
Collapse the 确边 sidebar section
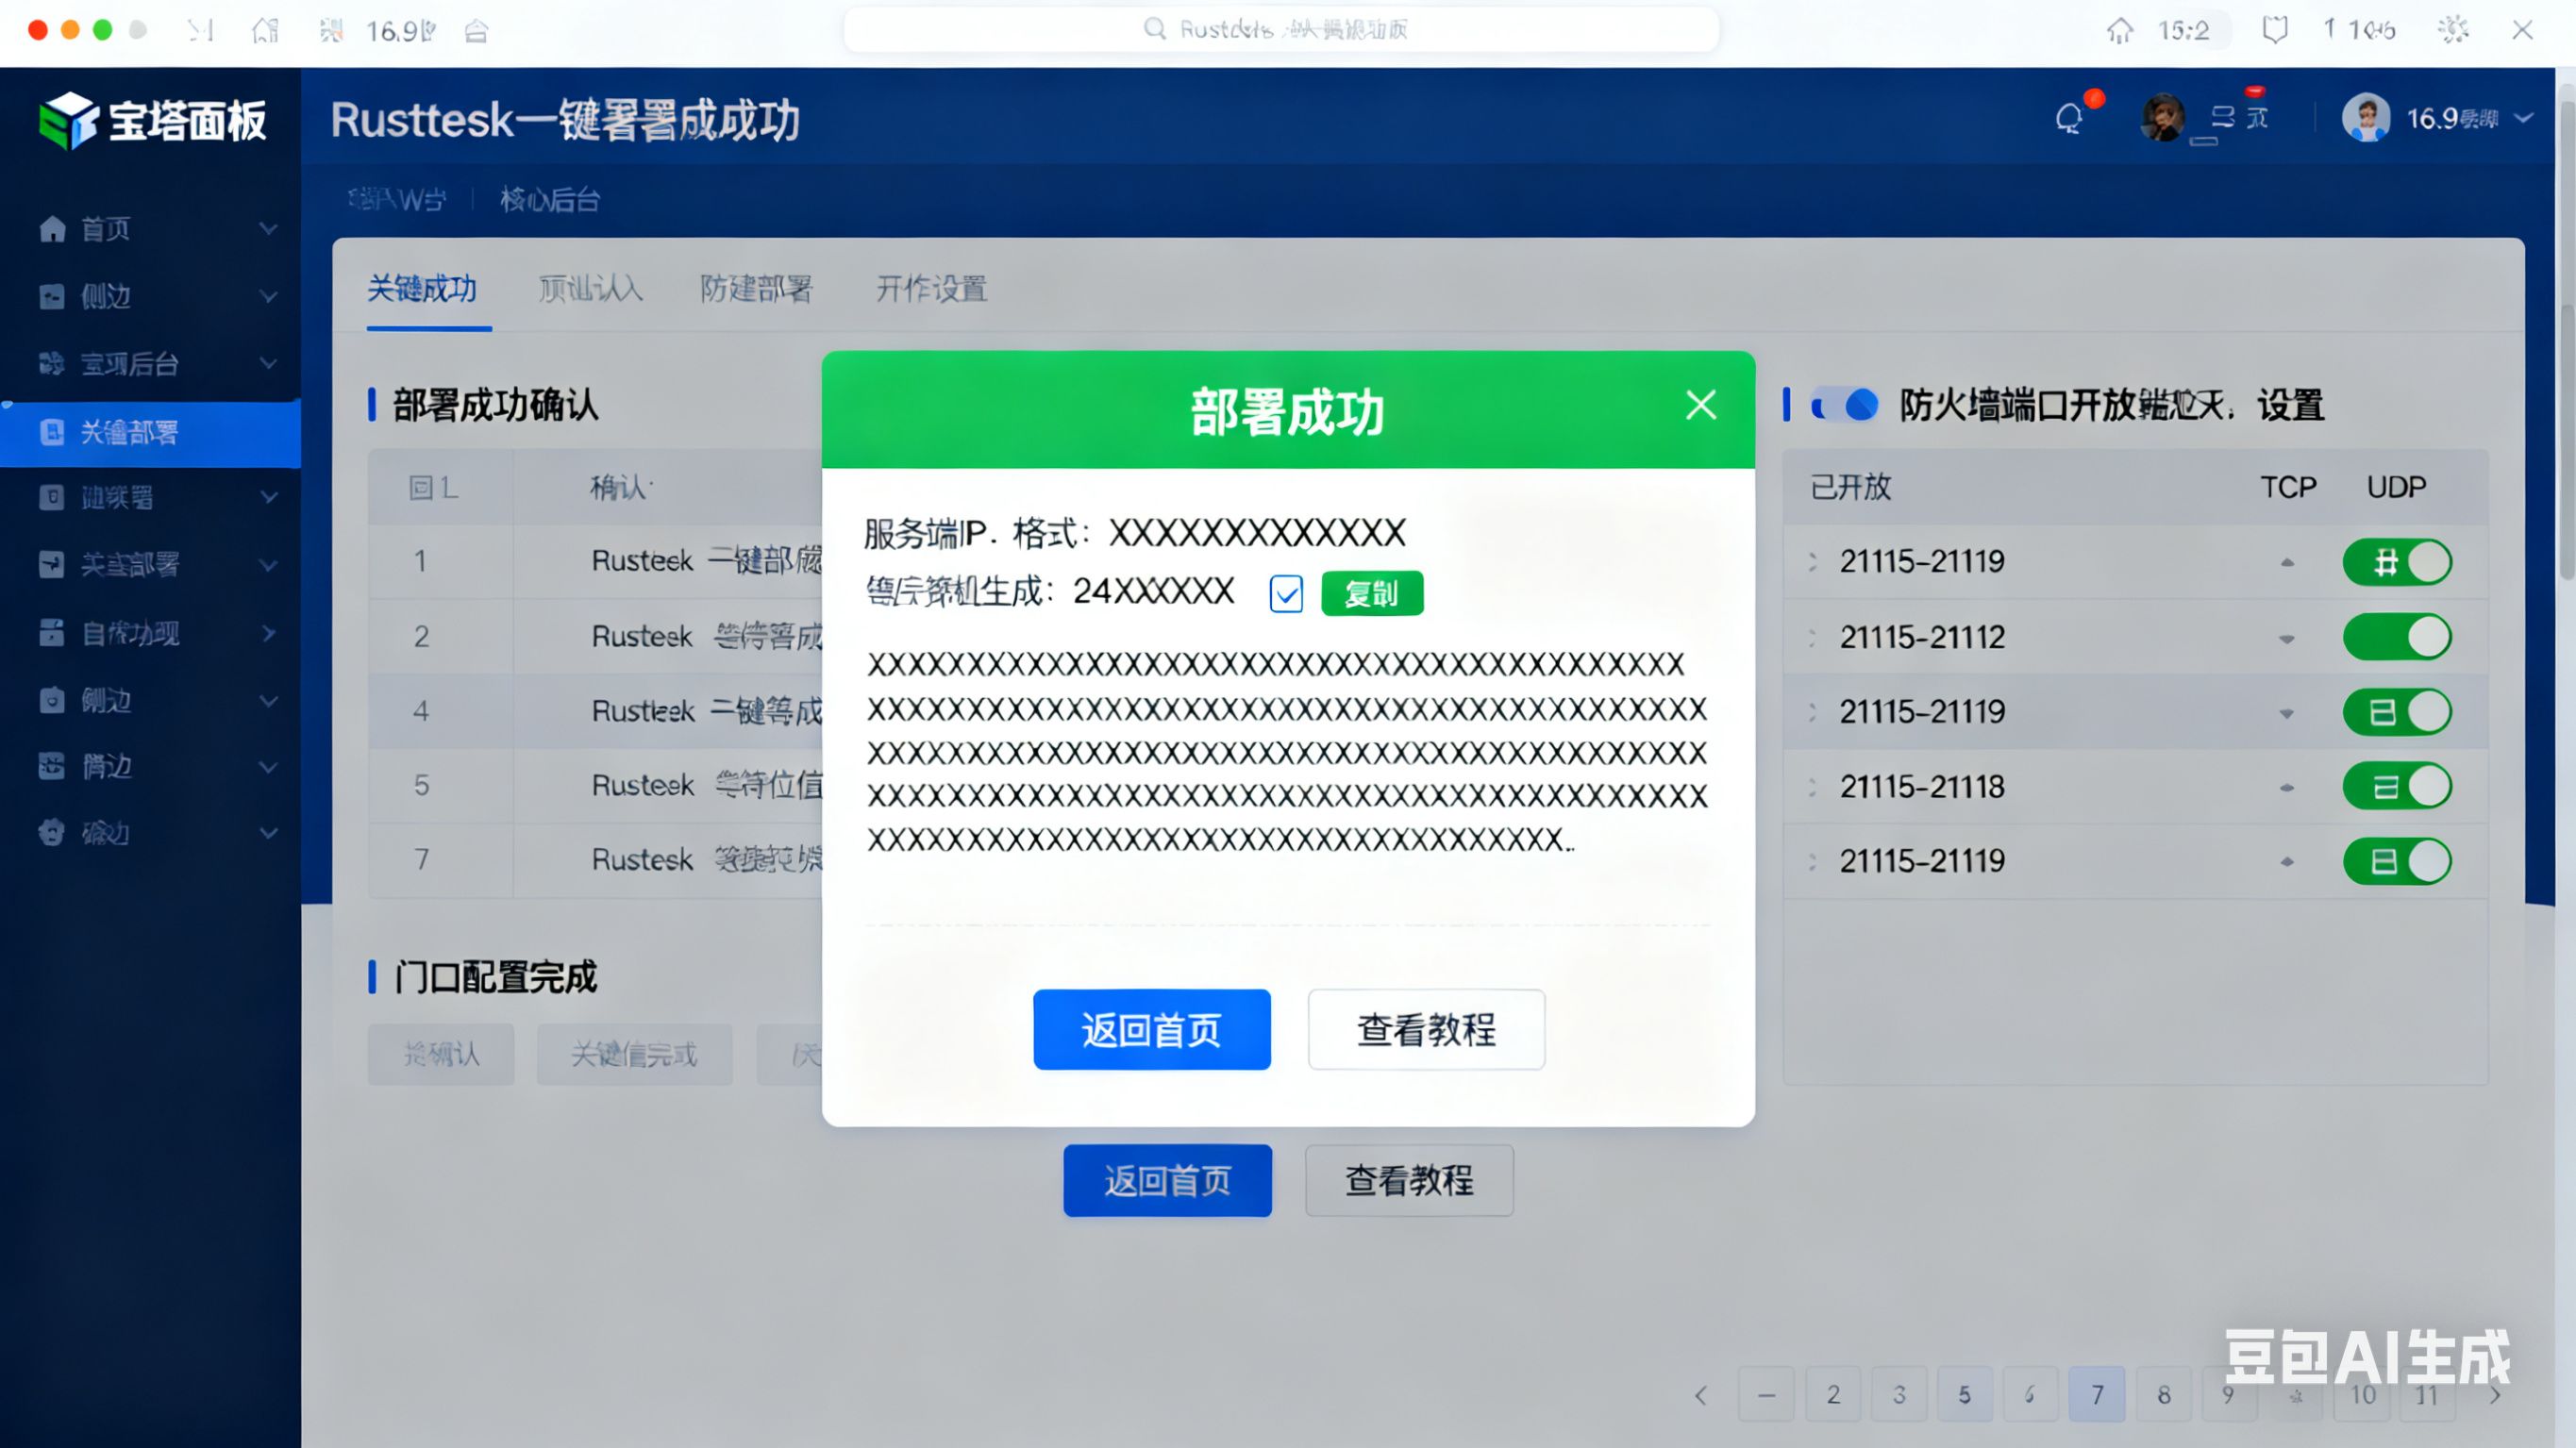(266, 832)
